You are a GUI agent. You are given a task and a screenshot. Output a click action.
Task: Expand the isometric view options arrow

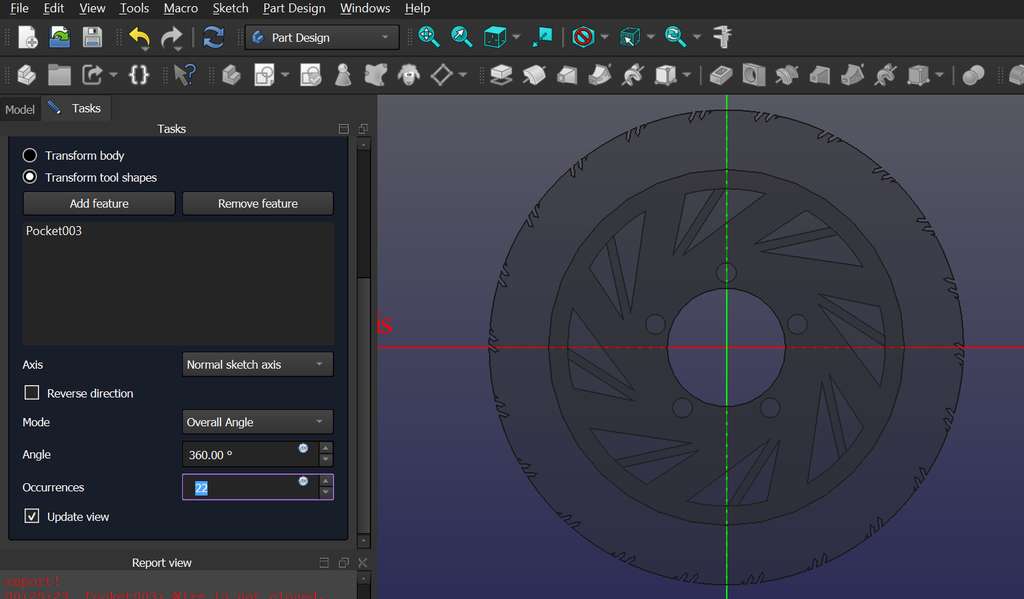point(517,37)
